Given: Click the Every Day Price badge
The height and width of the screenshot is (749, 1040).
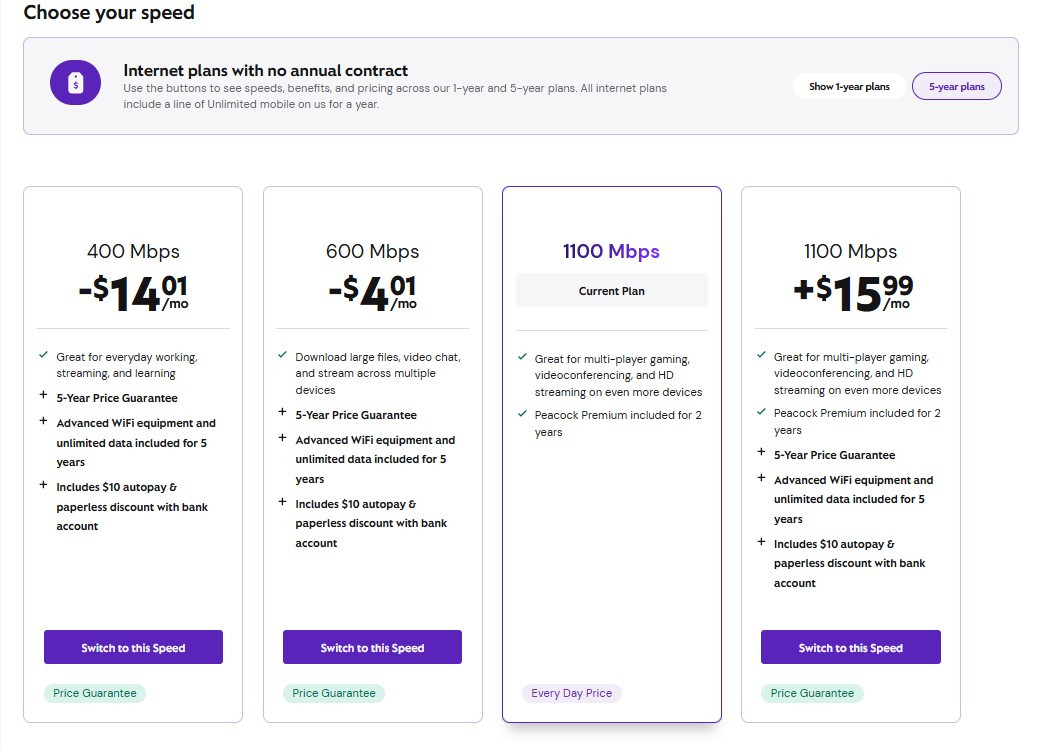Looking at the screenshot, I should tap(572, 693).
